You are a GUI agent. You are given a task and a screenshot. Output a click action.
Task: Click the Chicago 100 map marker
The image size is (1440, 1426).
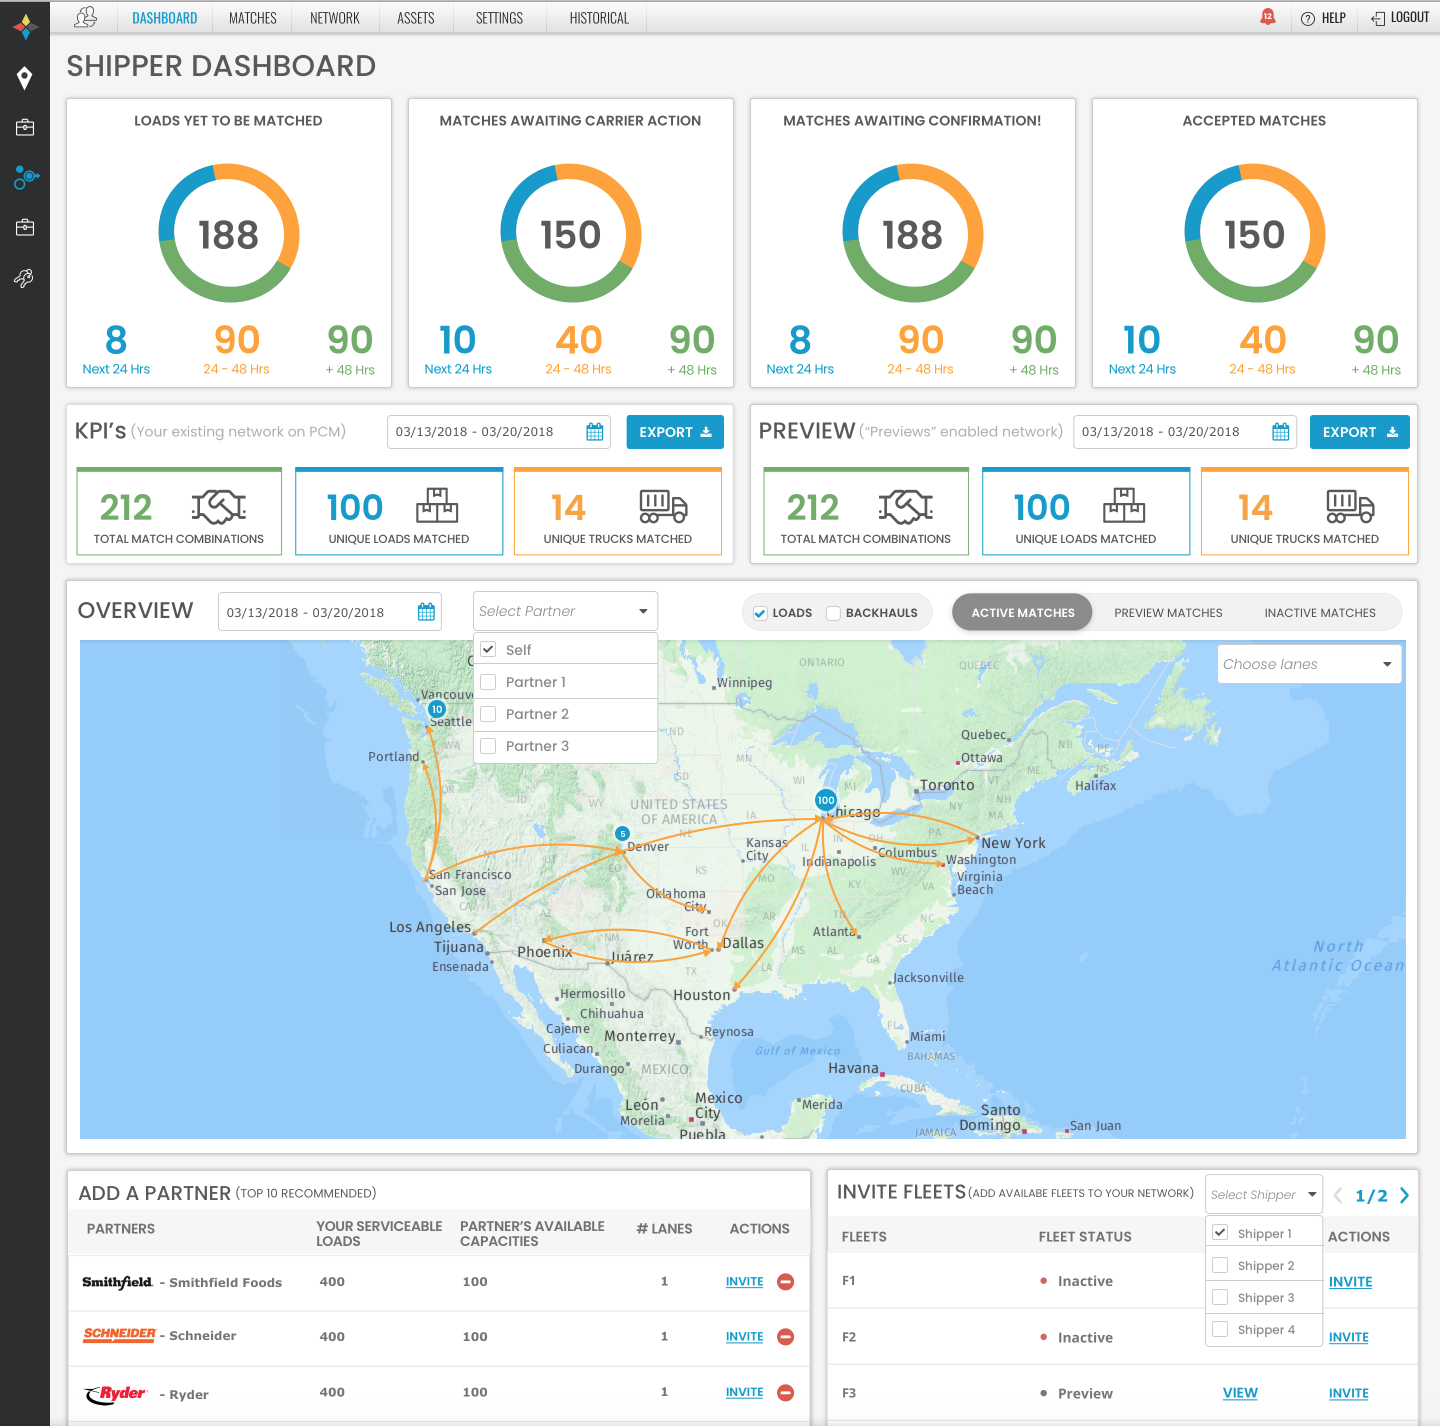pyautogui.click(x=825, y=800)
